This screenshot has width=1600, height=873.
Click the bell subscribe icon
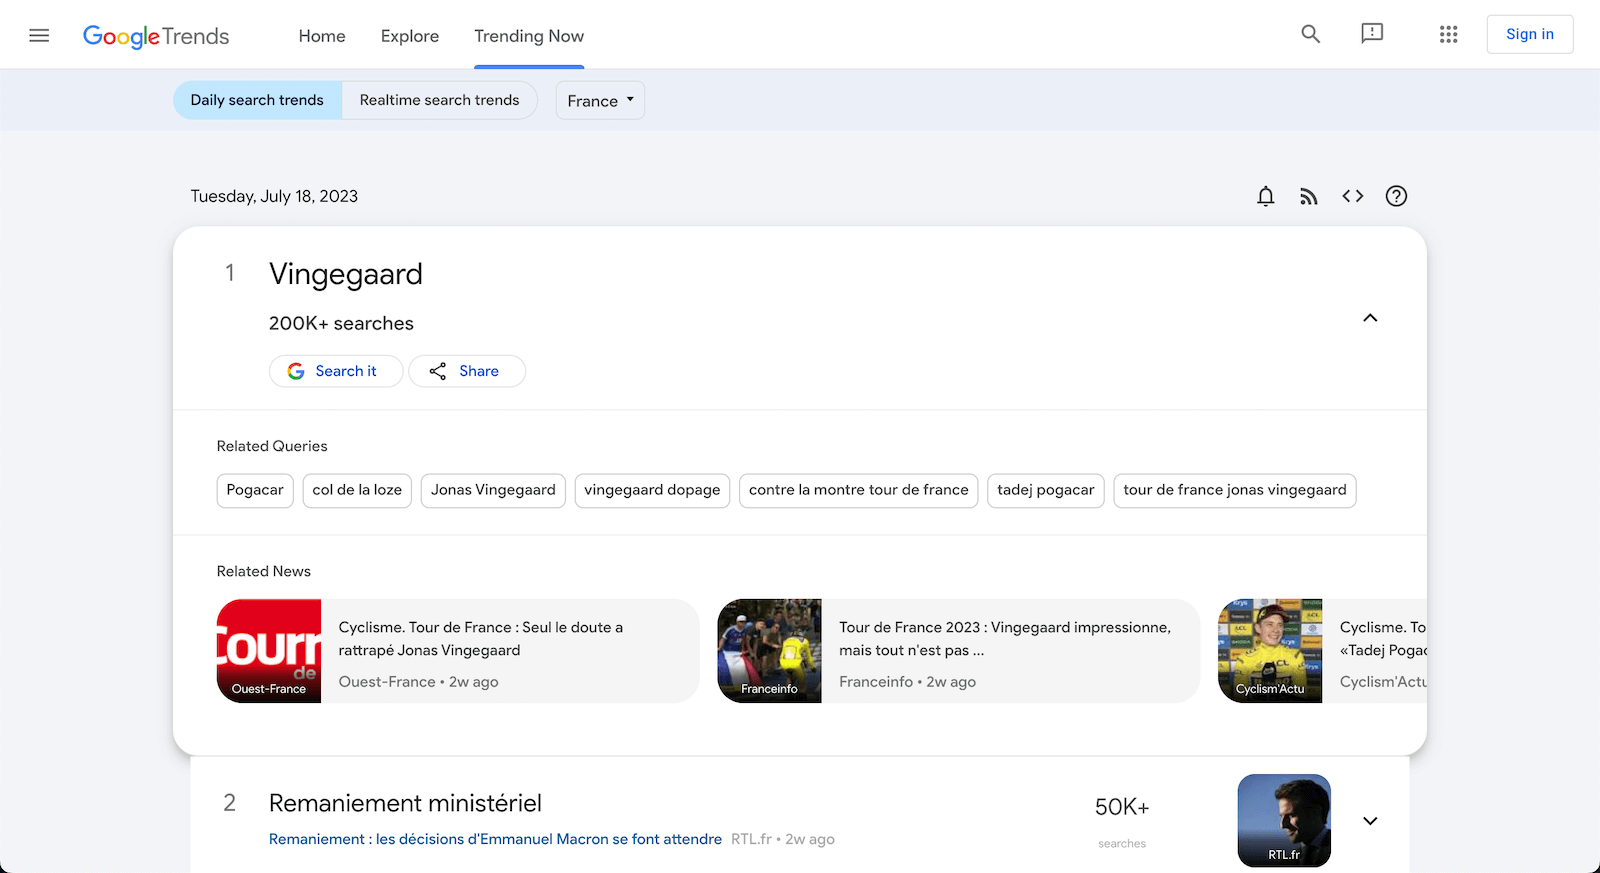click(1266, 196)
